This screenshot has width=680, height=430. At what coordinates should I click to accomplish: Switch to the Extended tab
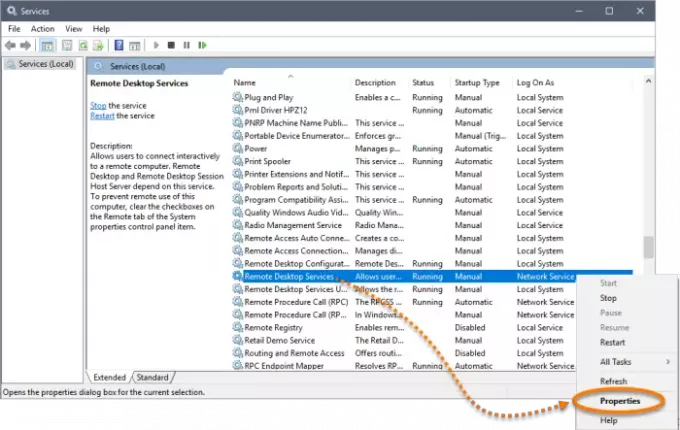[x=109, y=378]
